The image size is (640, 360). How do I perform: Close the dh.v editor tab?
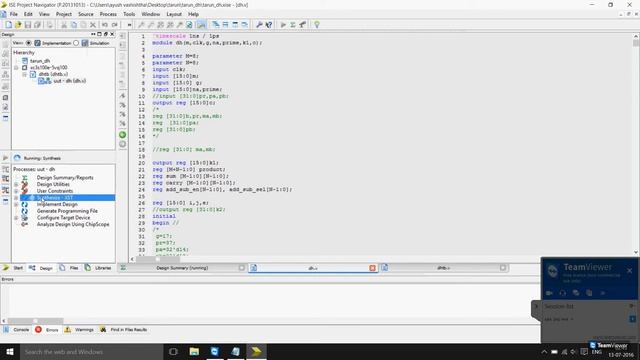point(372,268)
